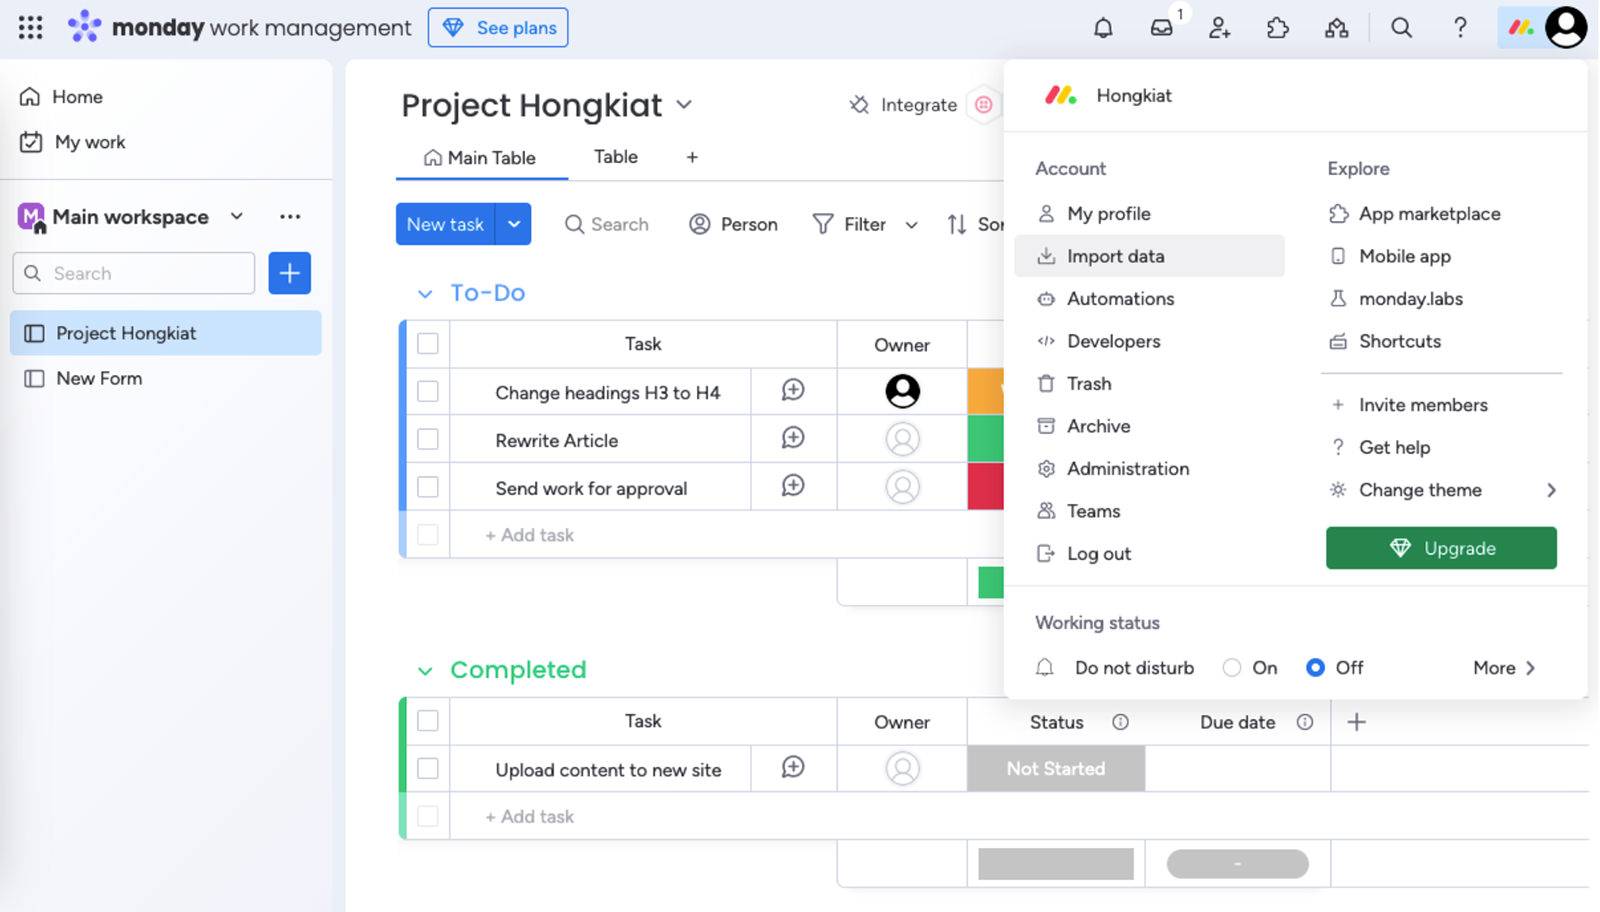1600x912 pixels.
Task: Open the notifications bell
Action: [x=1103, y=28]
